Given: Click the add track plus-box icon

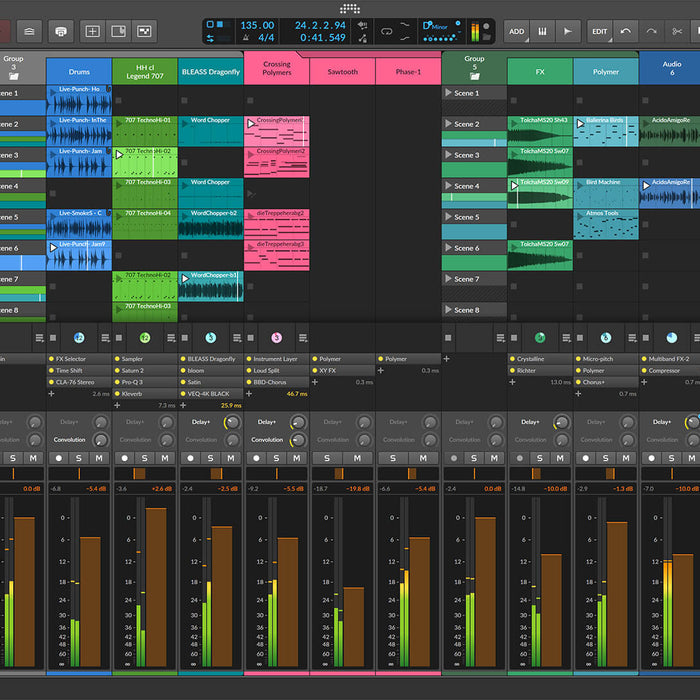Looking at the screenshot, I should 92,31.
